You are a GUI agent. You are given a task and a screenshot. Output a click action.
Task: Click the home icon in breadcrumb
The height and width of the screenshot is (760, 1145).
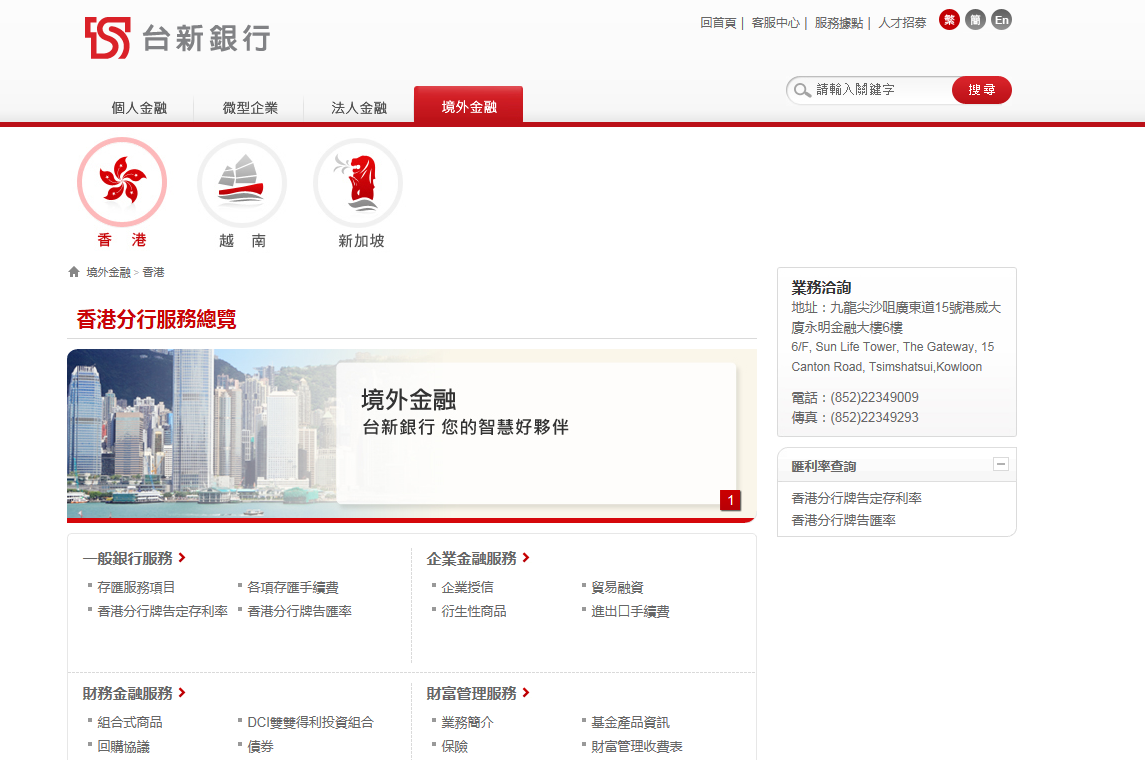(74, 272)
